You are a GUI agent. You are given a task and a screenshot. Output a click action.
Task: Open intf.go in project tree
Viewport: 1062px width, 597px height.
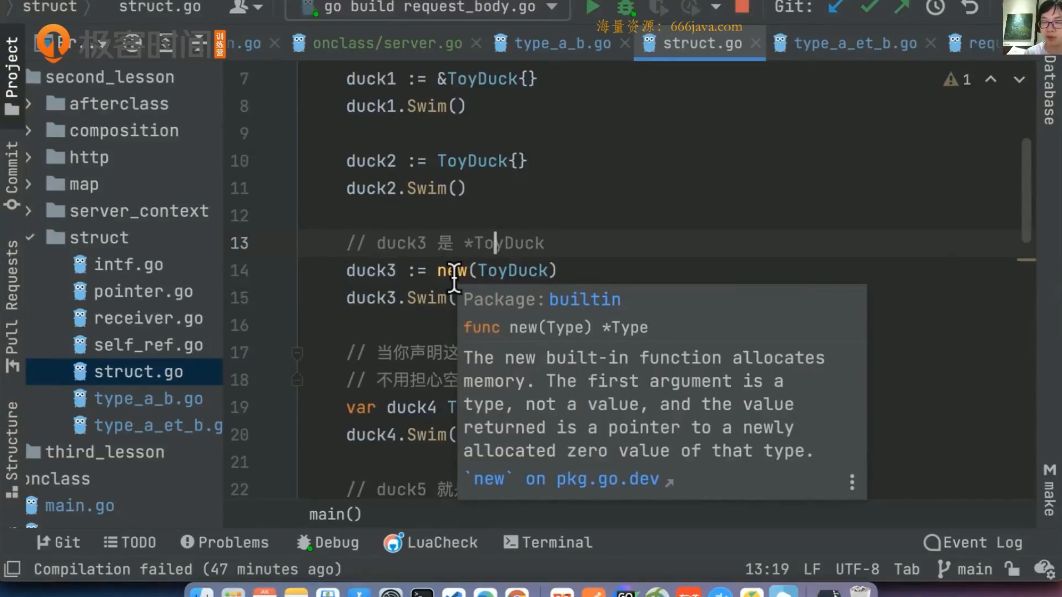click(x=128, y=265)
